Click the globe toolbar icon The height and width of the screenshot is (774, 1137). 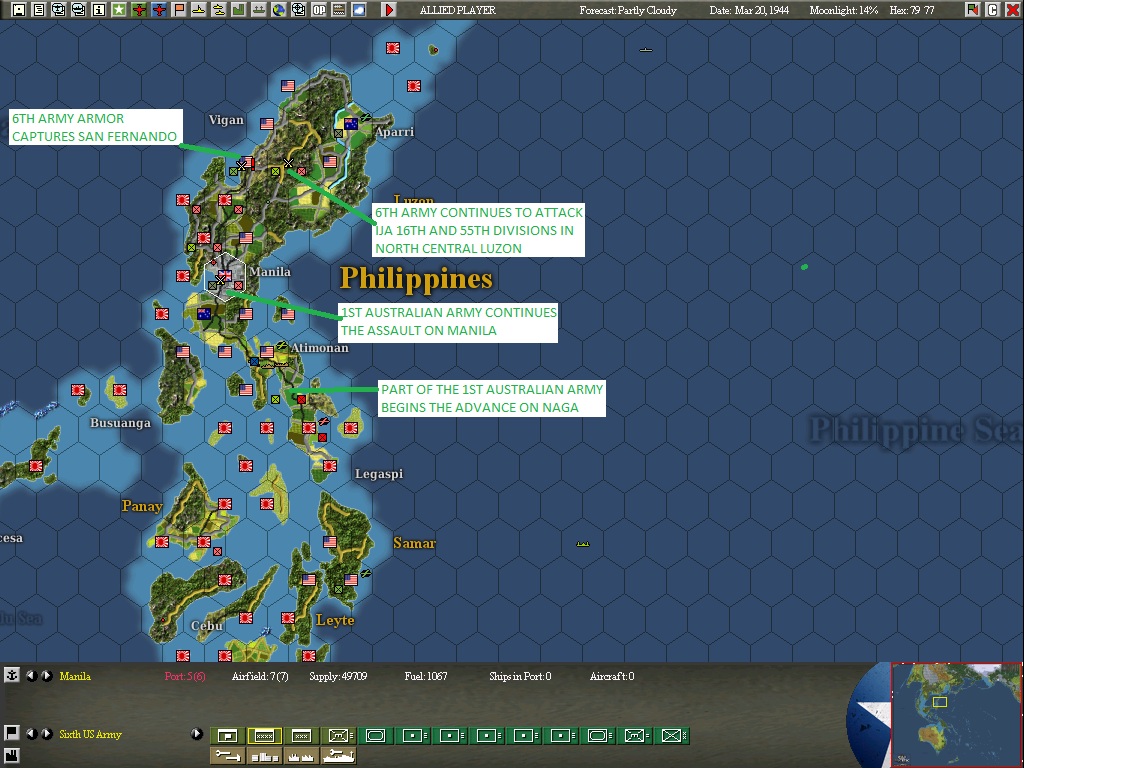278,9
